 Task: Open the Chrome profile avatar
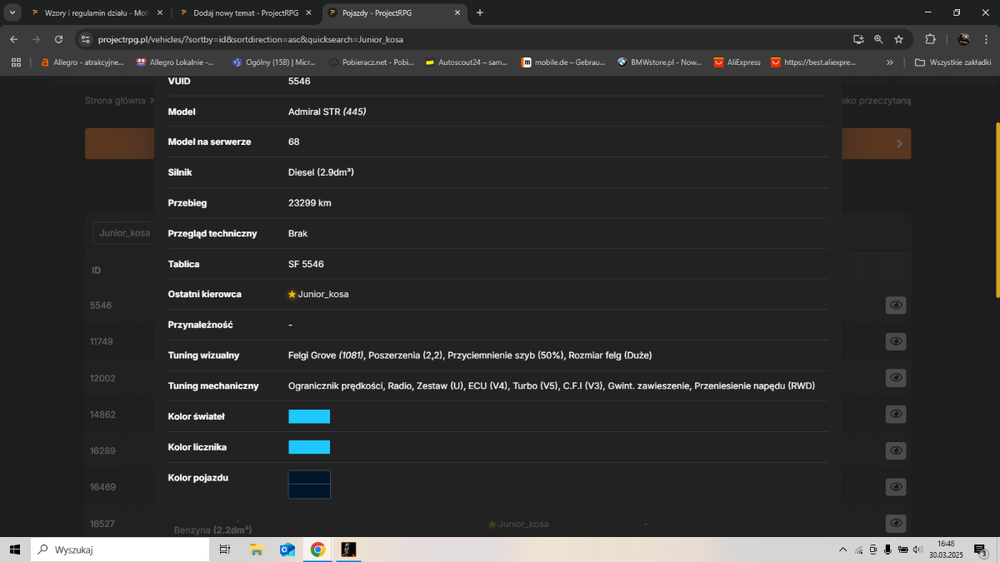click(964, 40)
